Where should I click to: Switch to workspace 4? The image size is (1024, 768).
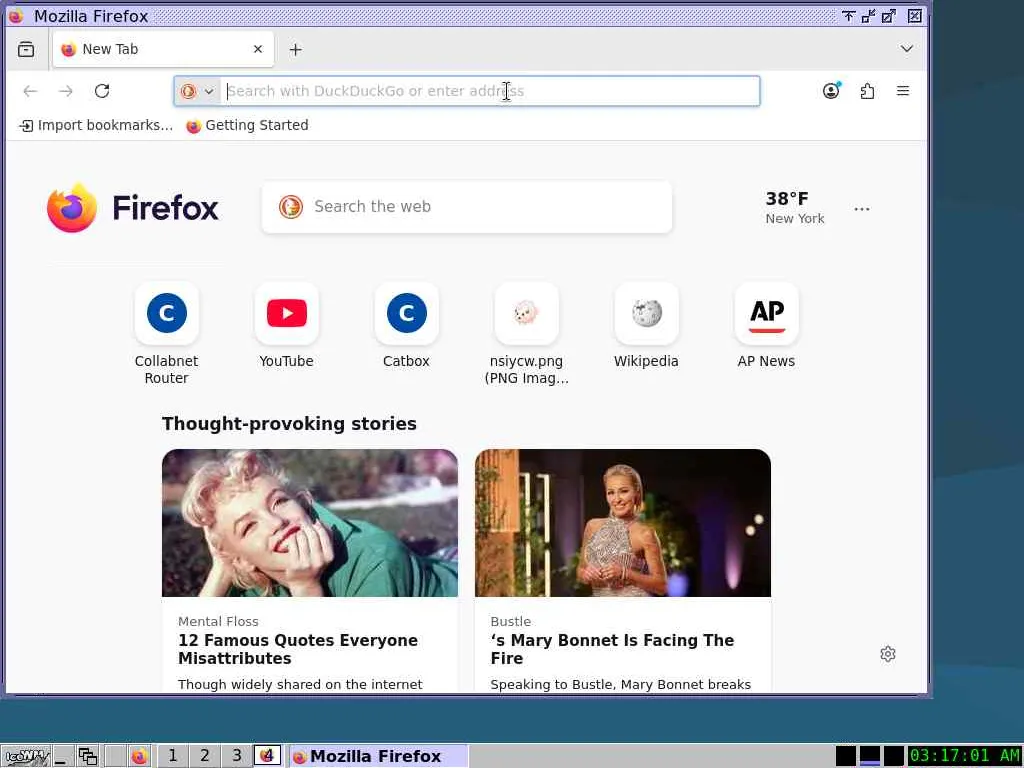click(x=267, y=756)
